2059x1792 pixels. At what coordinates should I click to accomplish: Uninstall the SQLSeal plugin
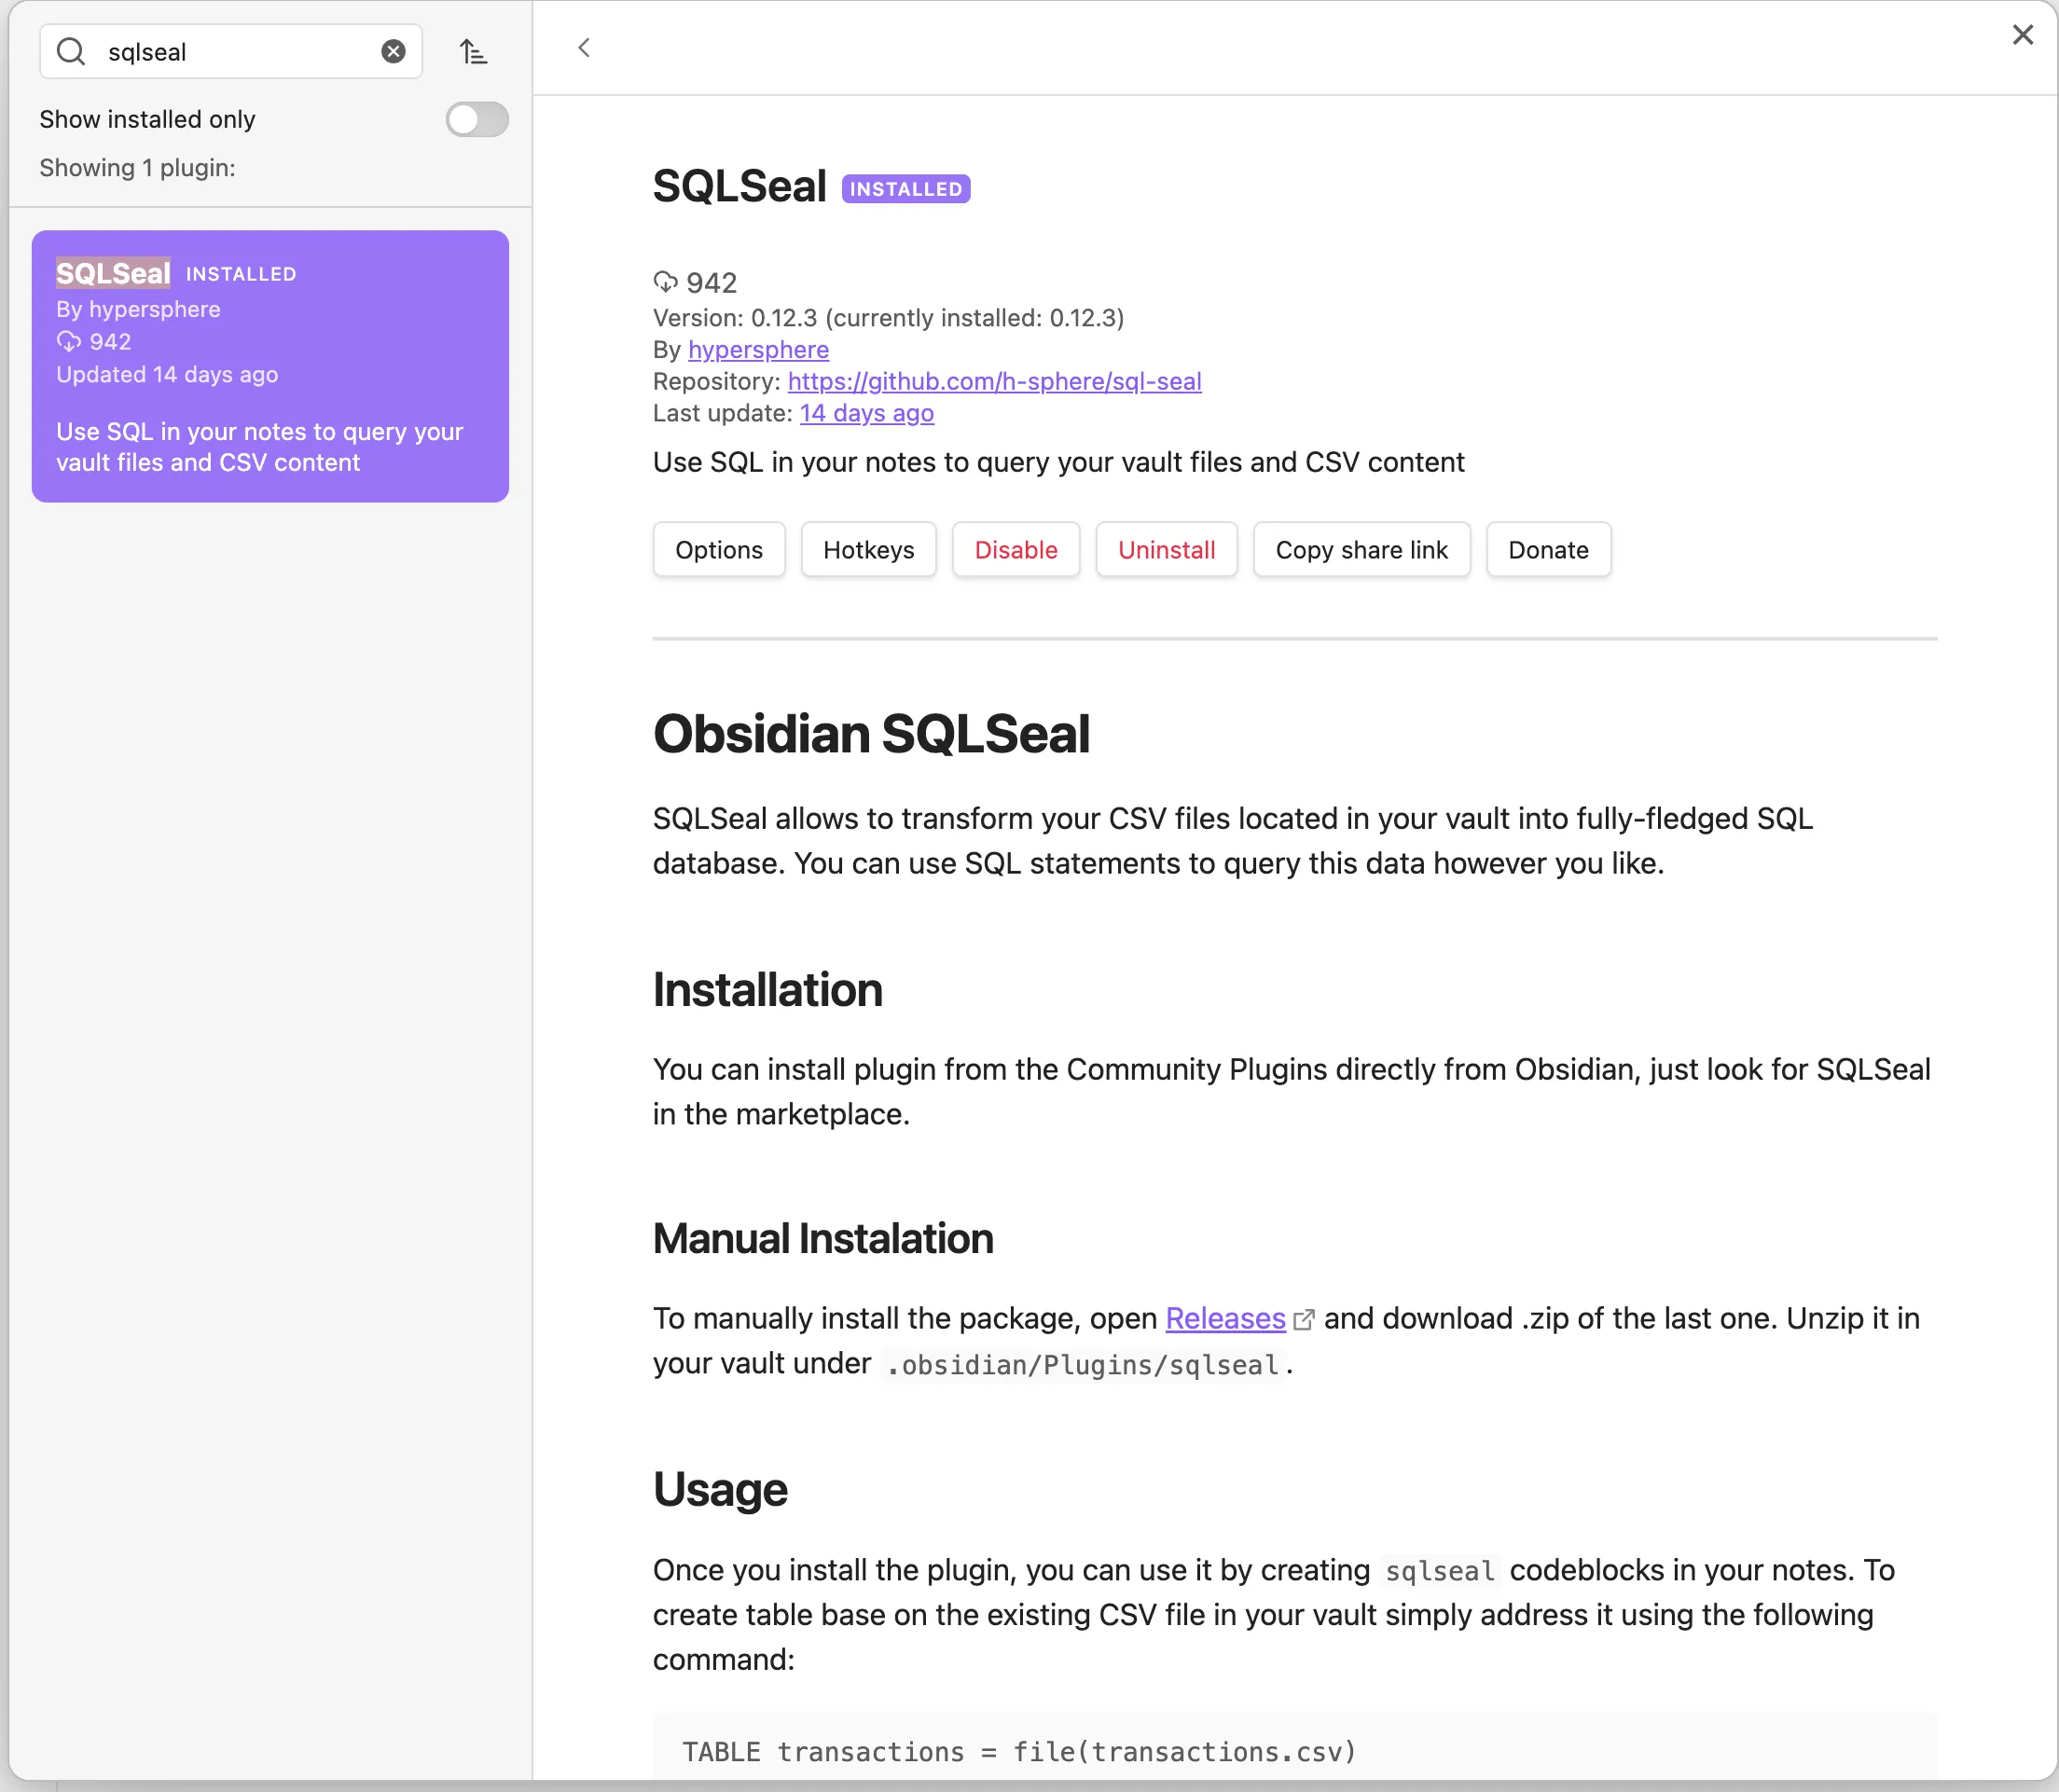pyautogui.click(x=1166, y=549)
